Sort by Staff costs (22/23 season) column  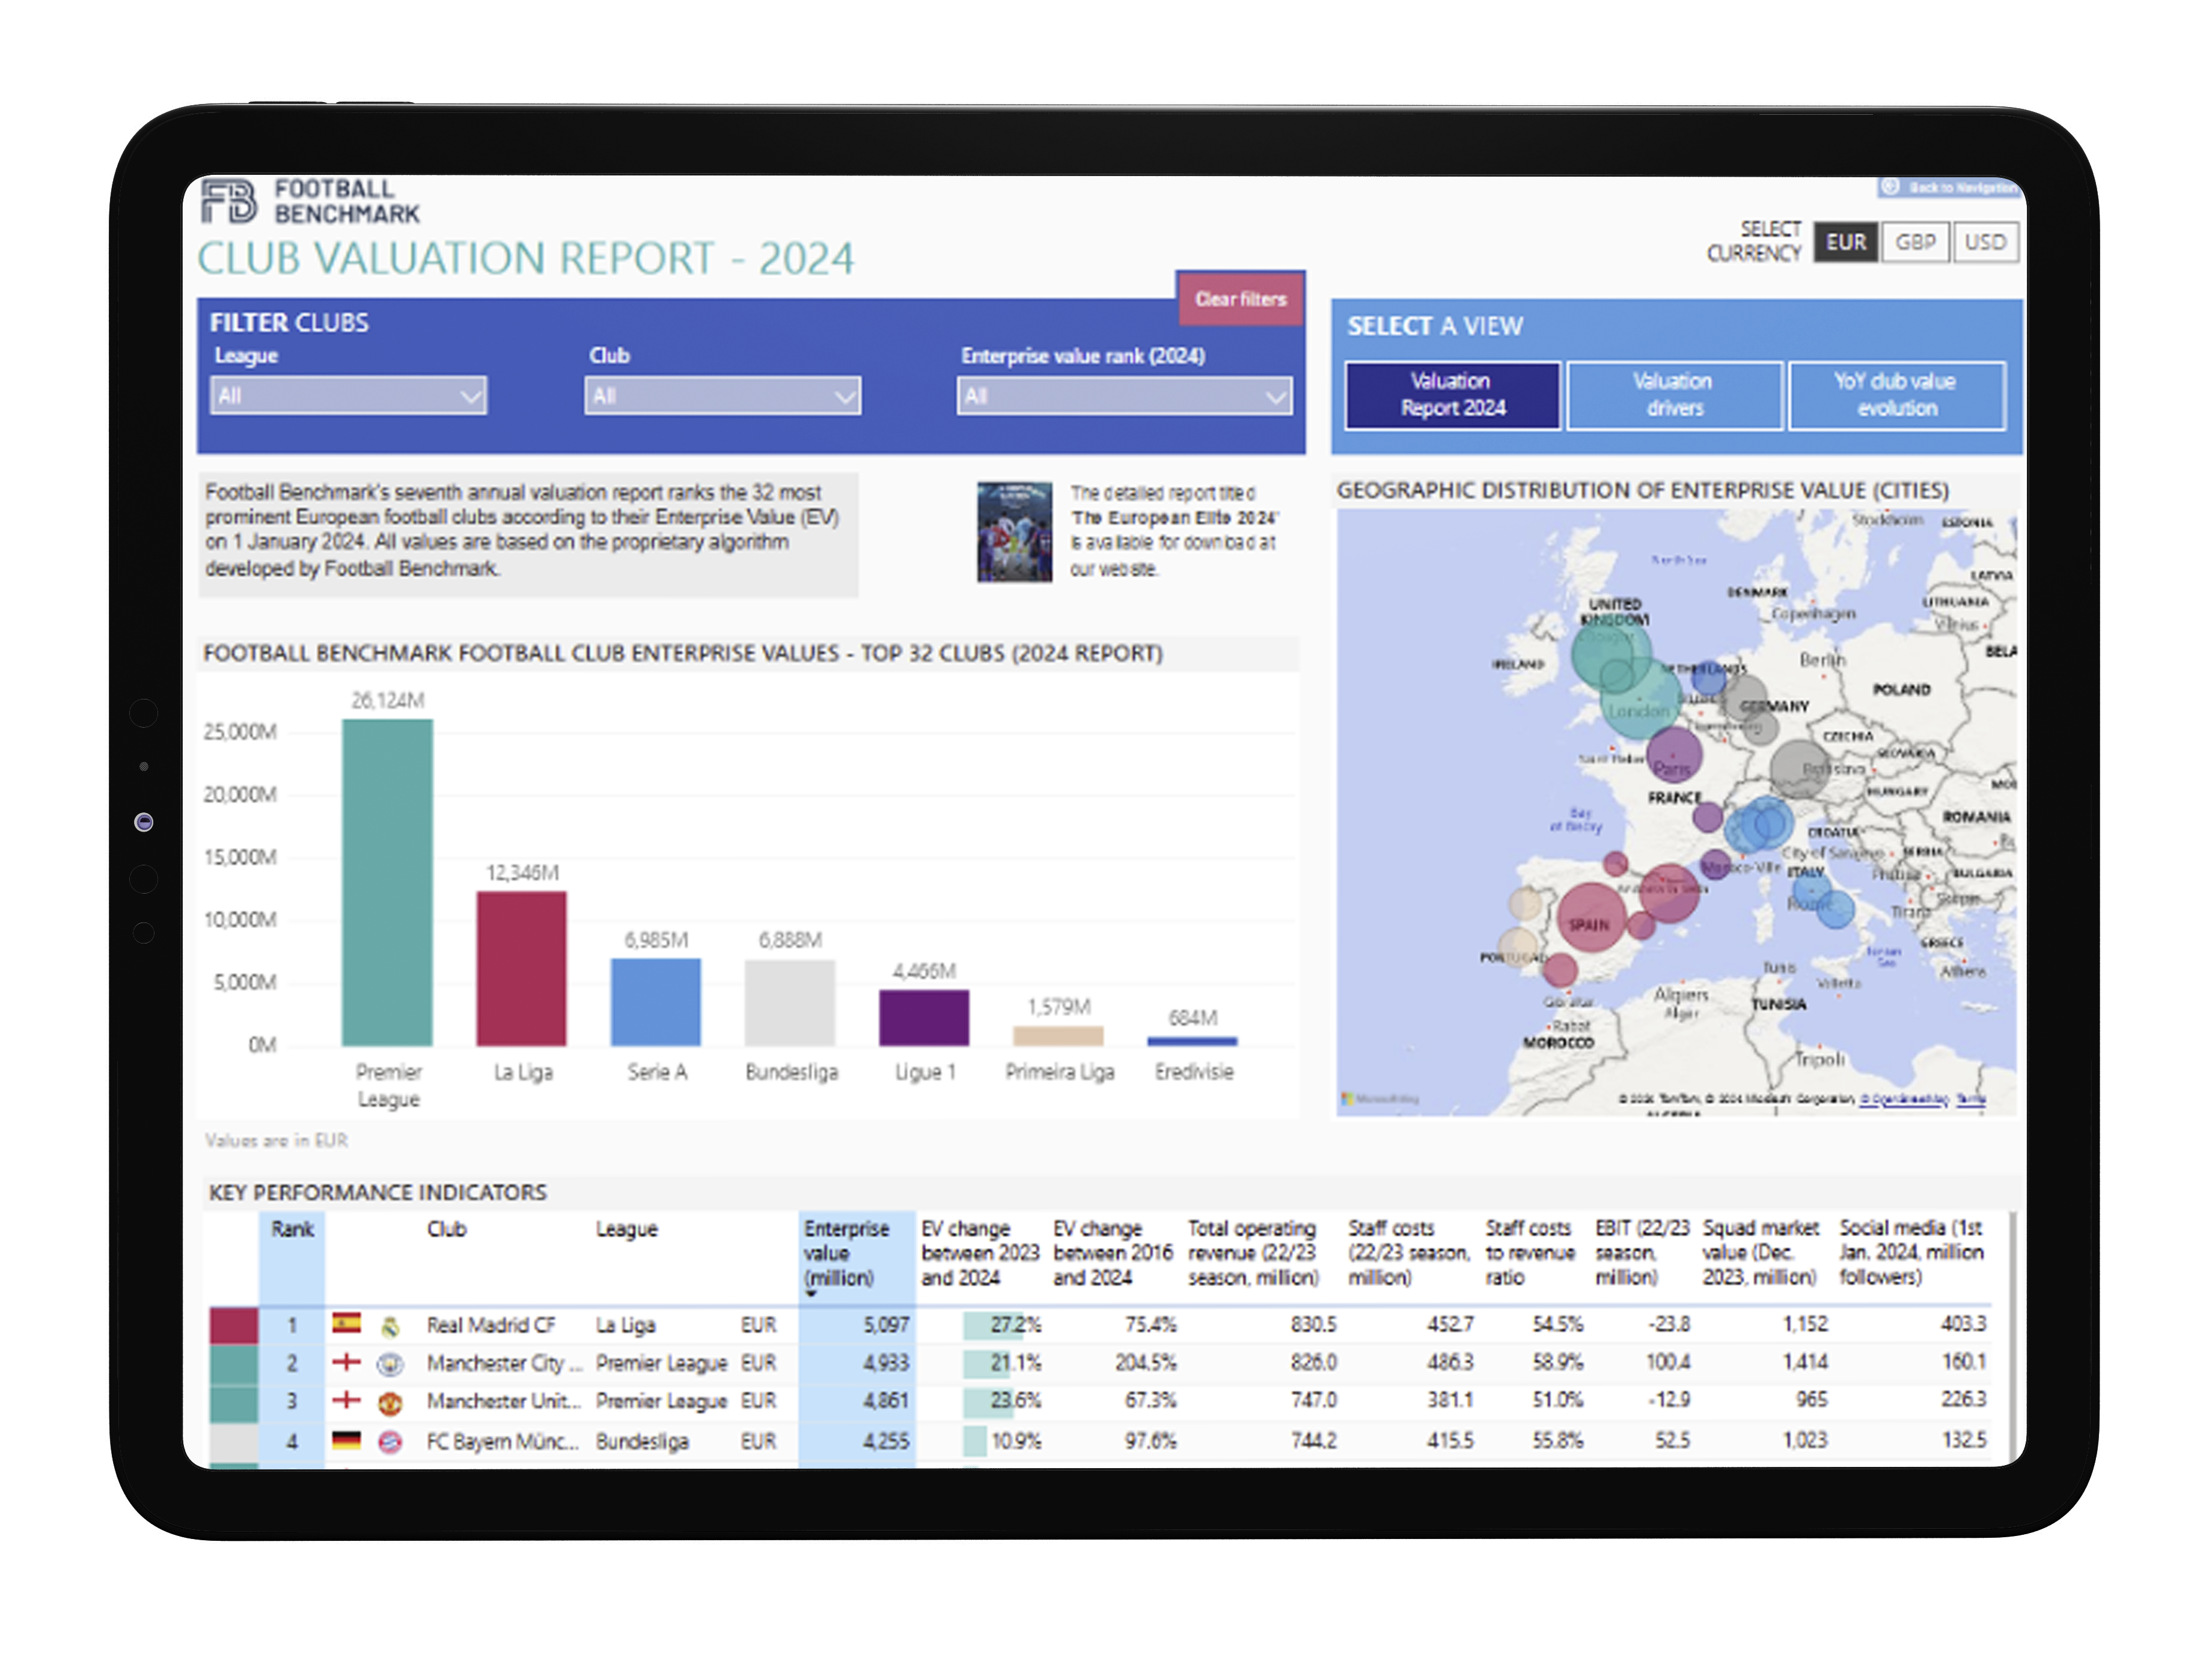pyautogui.click(x=1409, y=1253)
